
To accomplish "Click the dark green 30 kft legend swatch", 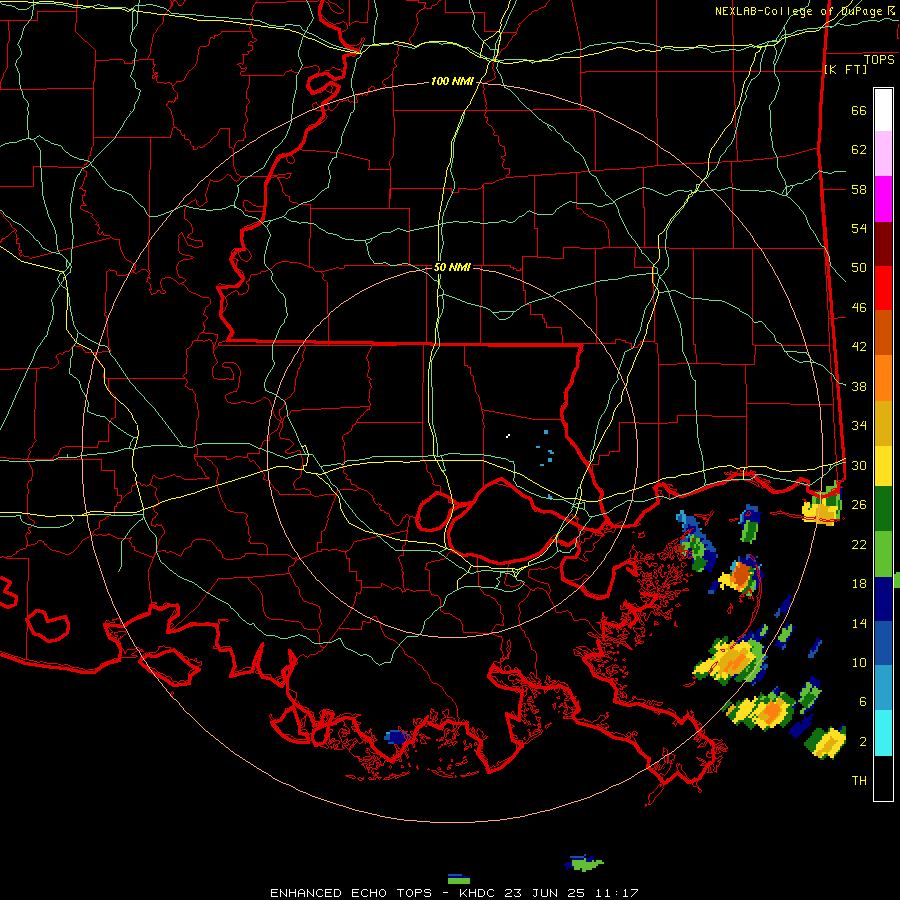I will click(883, 509).
